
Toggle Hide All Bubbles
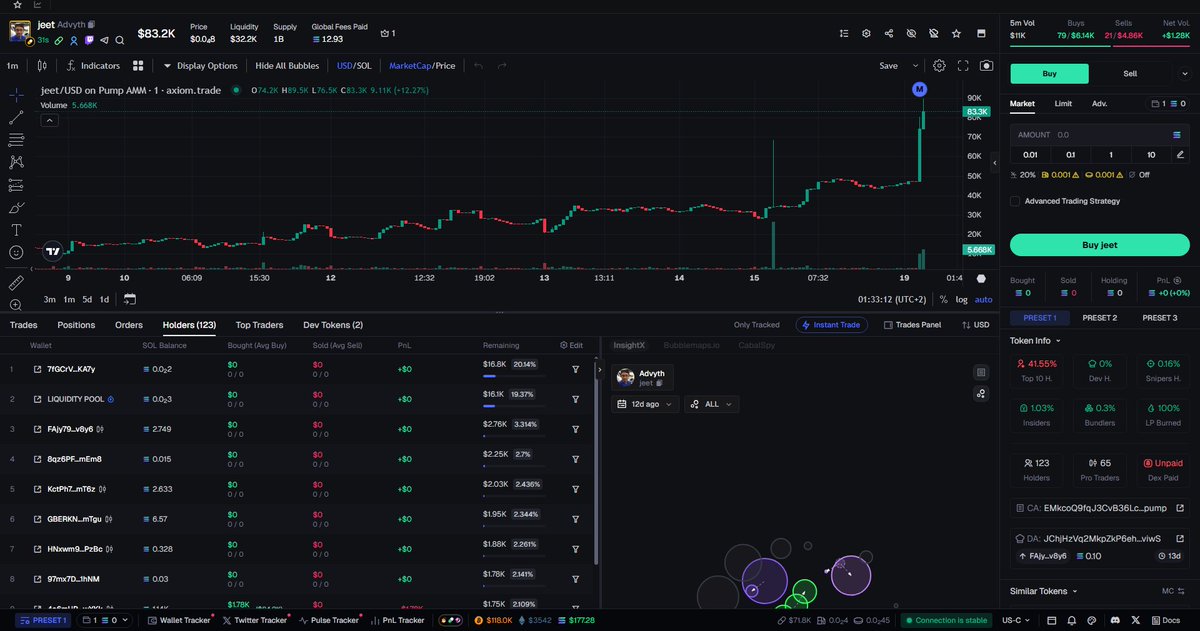tap(287, 66)
